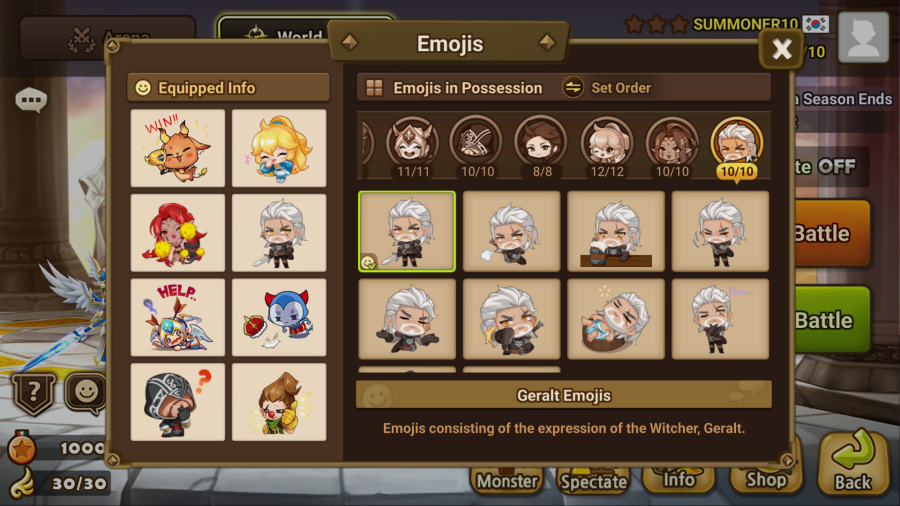This screenshot has width=900, height=506.
Task: Open the Shop button
Action: tap(766, 477)
